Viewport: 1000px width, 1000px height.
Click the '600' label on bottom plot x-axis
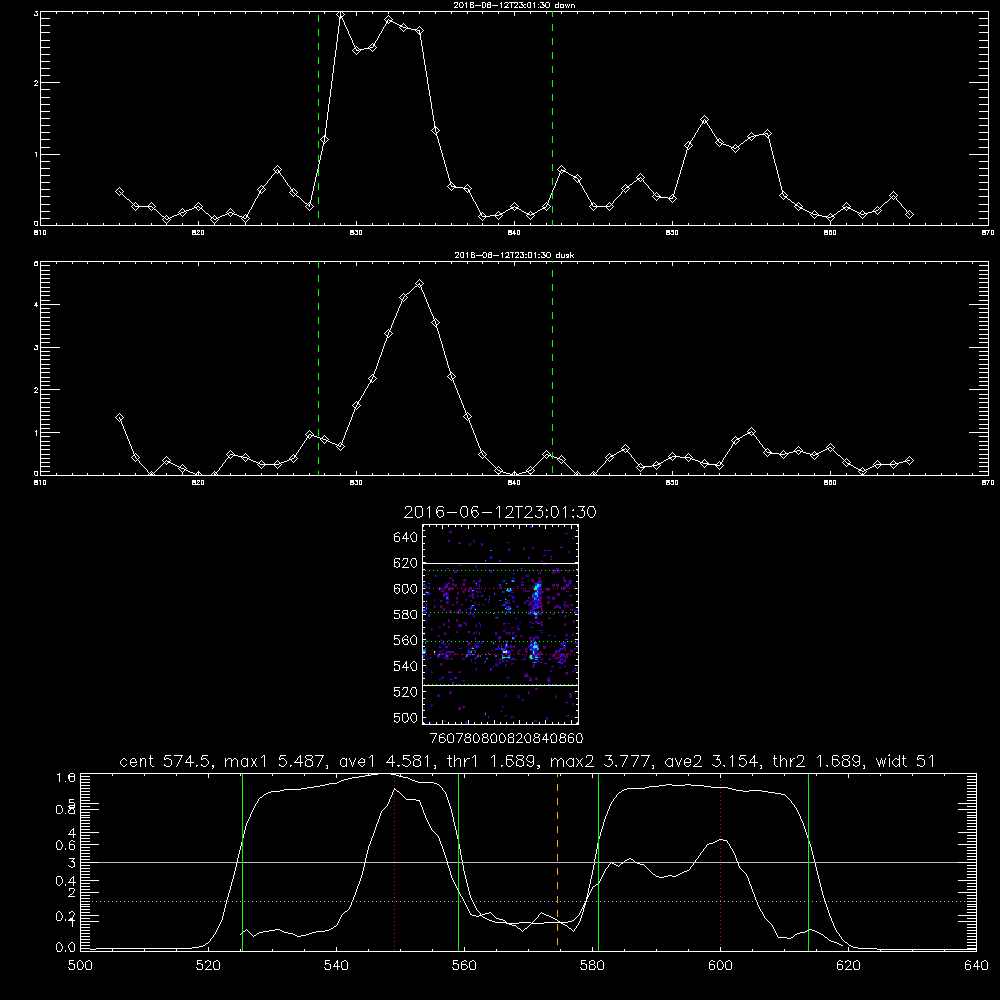tap(720, 966)
